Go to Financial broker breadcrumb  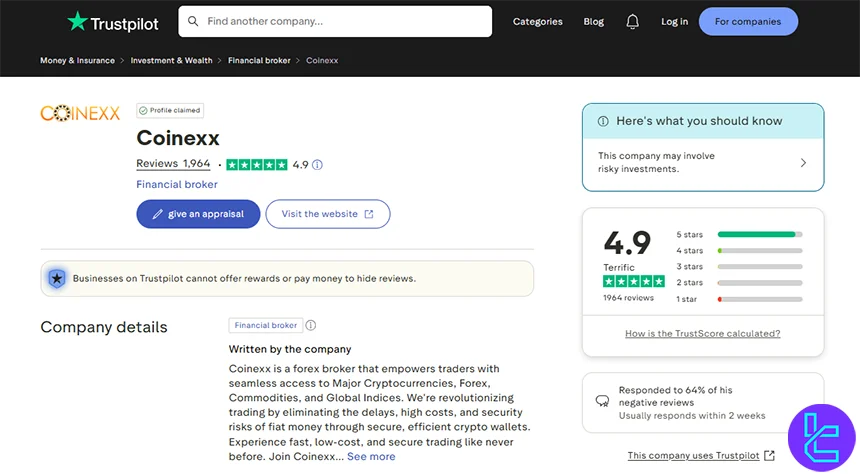[259, 60]
